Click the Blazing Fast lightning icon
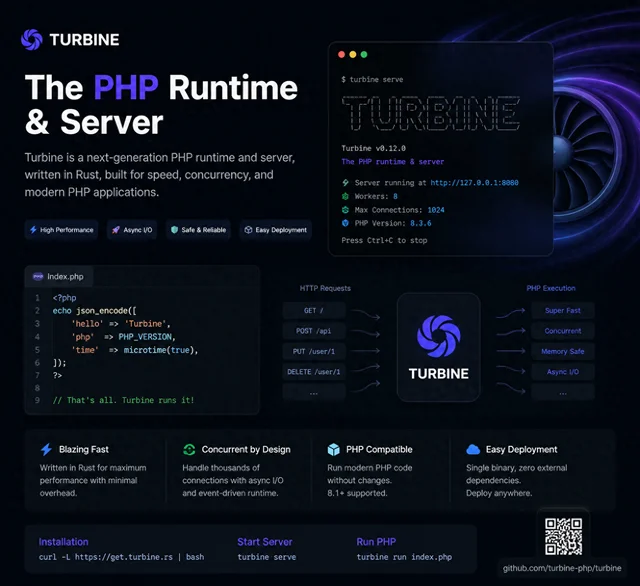 coord(47,449)
